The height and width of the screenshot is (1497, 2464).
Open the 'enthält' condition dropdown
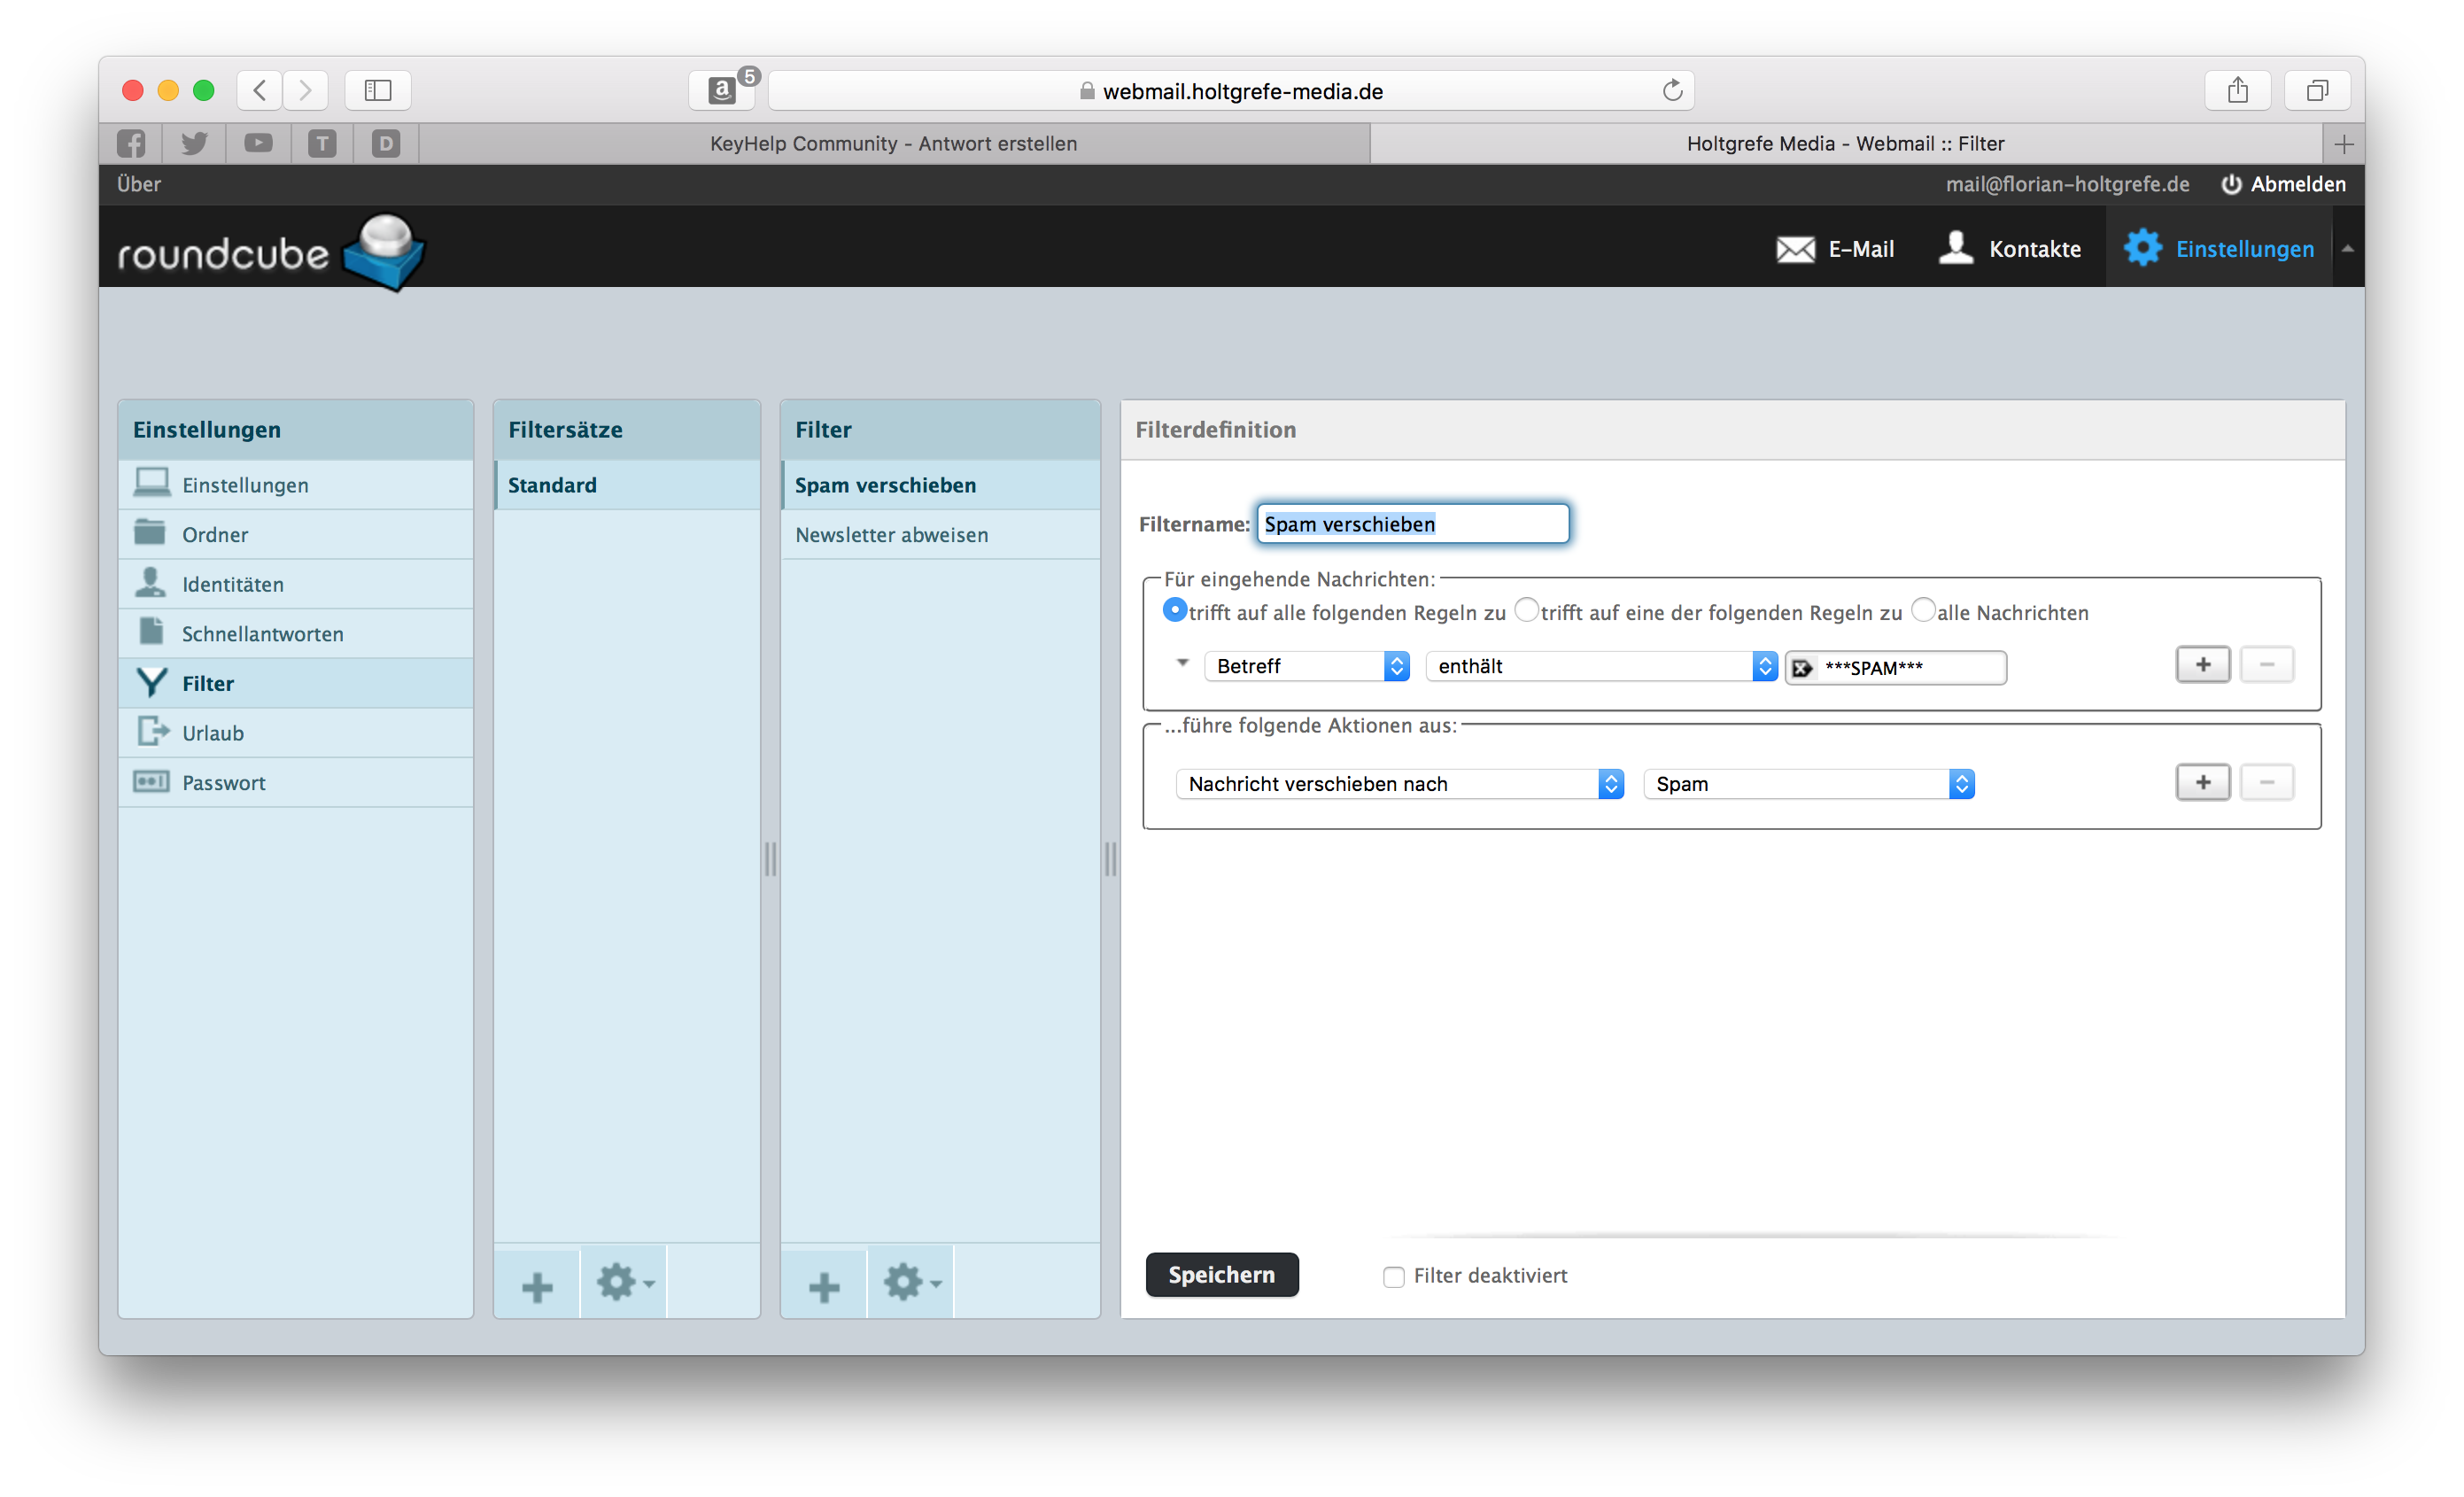point(1600,666)
